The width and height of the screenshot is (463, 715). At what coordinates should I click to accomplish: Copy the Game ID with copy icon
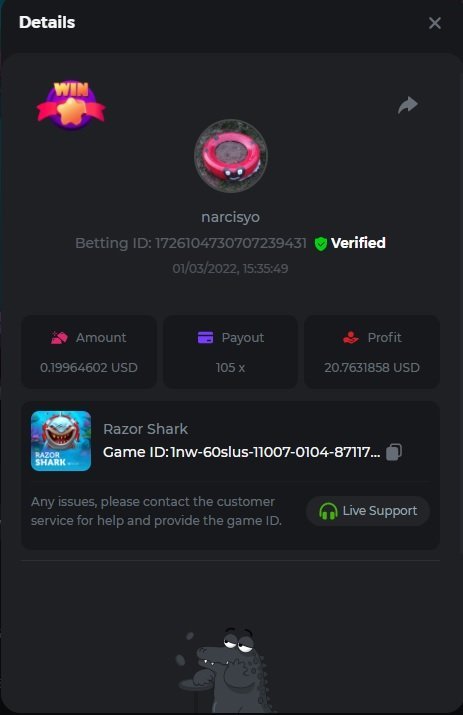(x=394, y=452)
